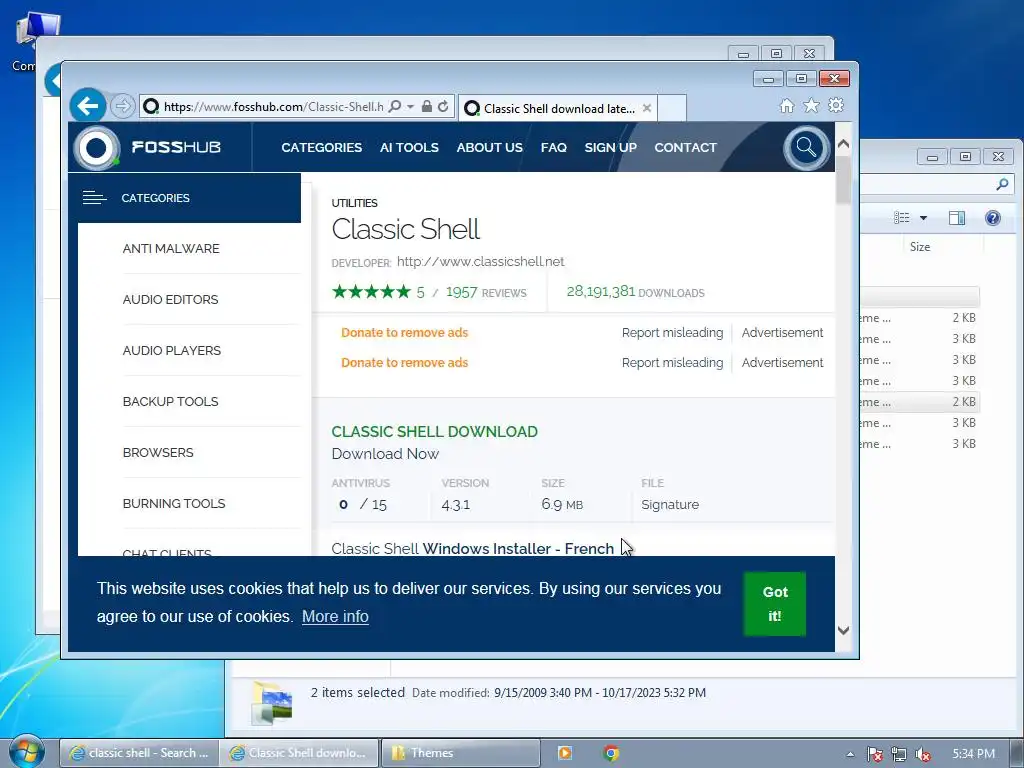Open developer link classicshell.net
Screen dimensions: 1024x768
[x=481, y=261]
